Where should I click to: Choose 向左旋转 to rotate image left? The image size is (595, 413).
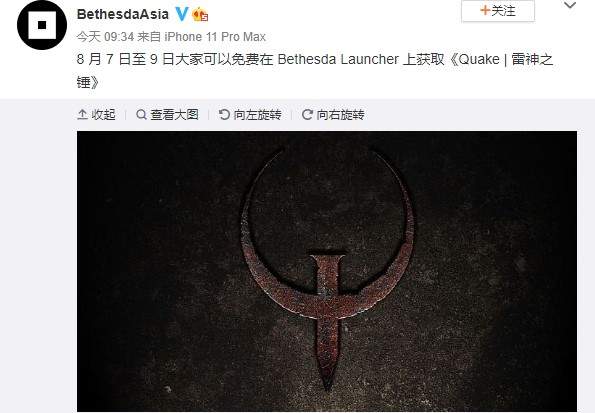[x=257, y=114]
